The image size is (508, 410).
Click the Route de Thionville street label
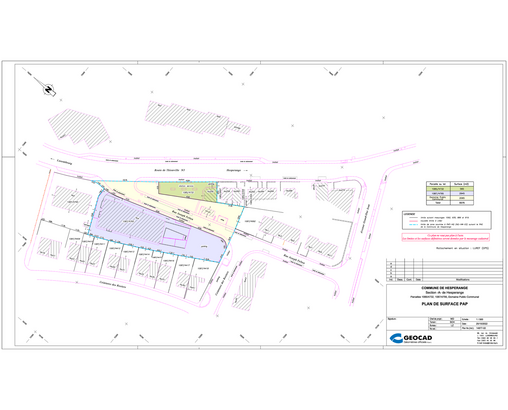coord(169,170)
